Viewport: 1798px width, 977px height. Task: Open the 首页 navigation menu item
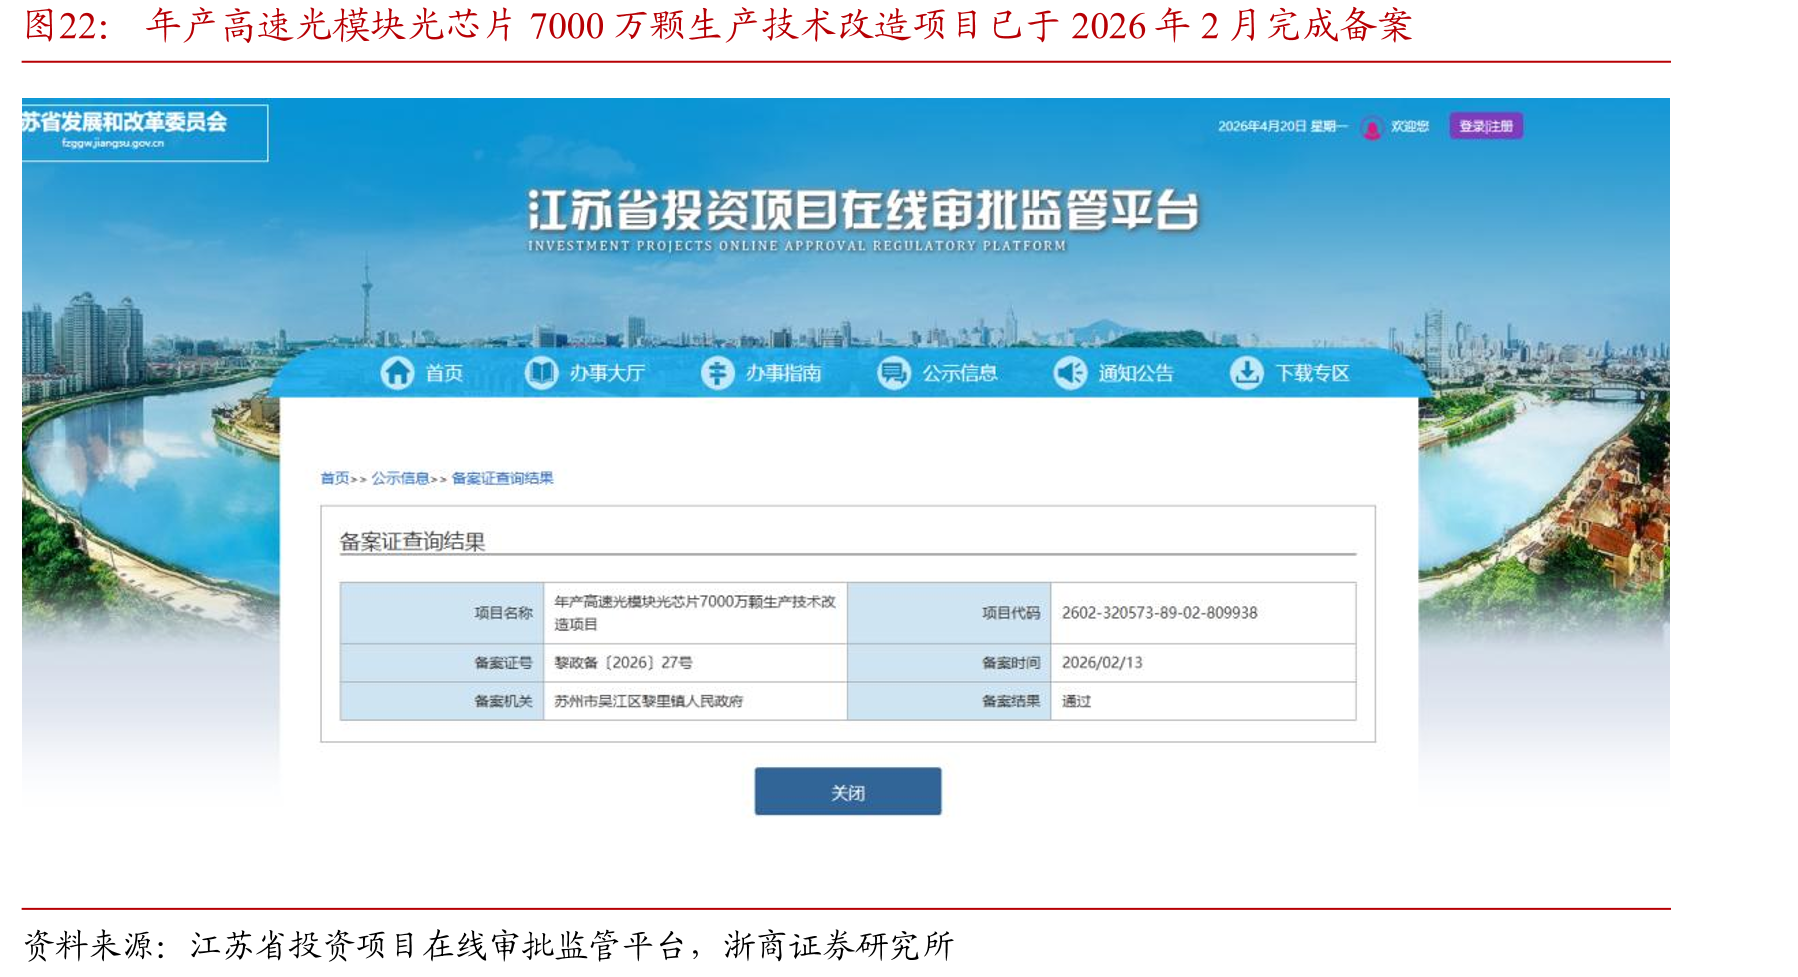point(444,373)
